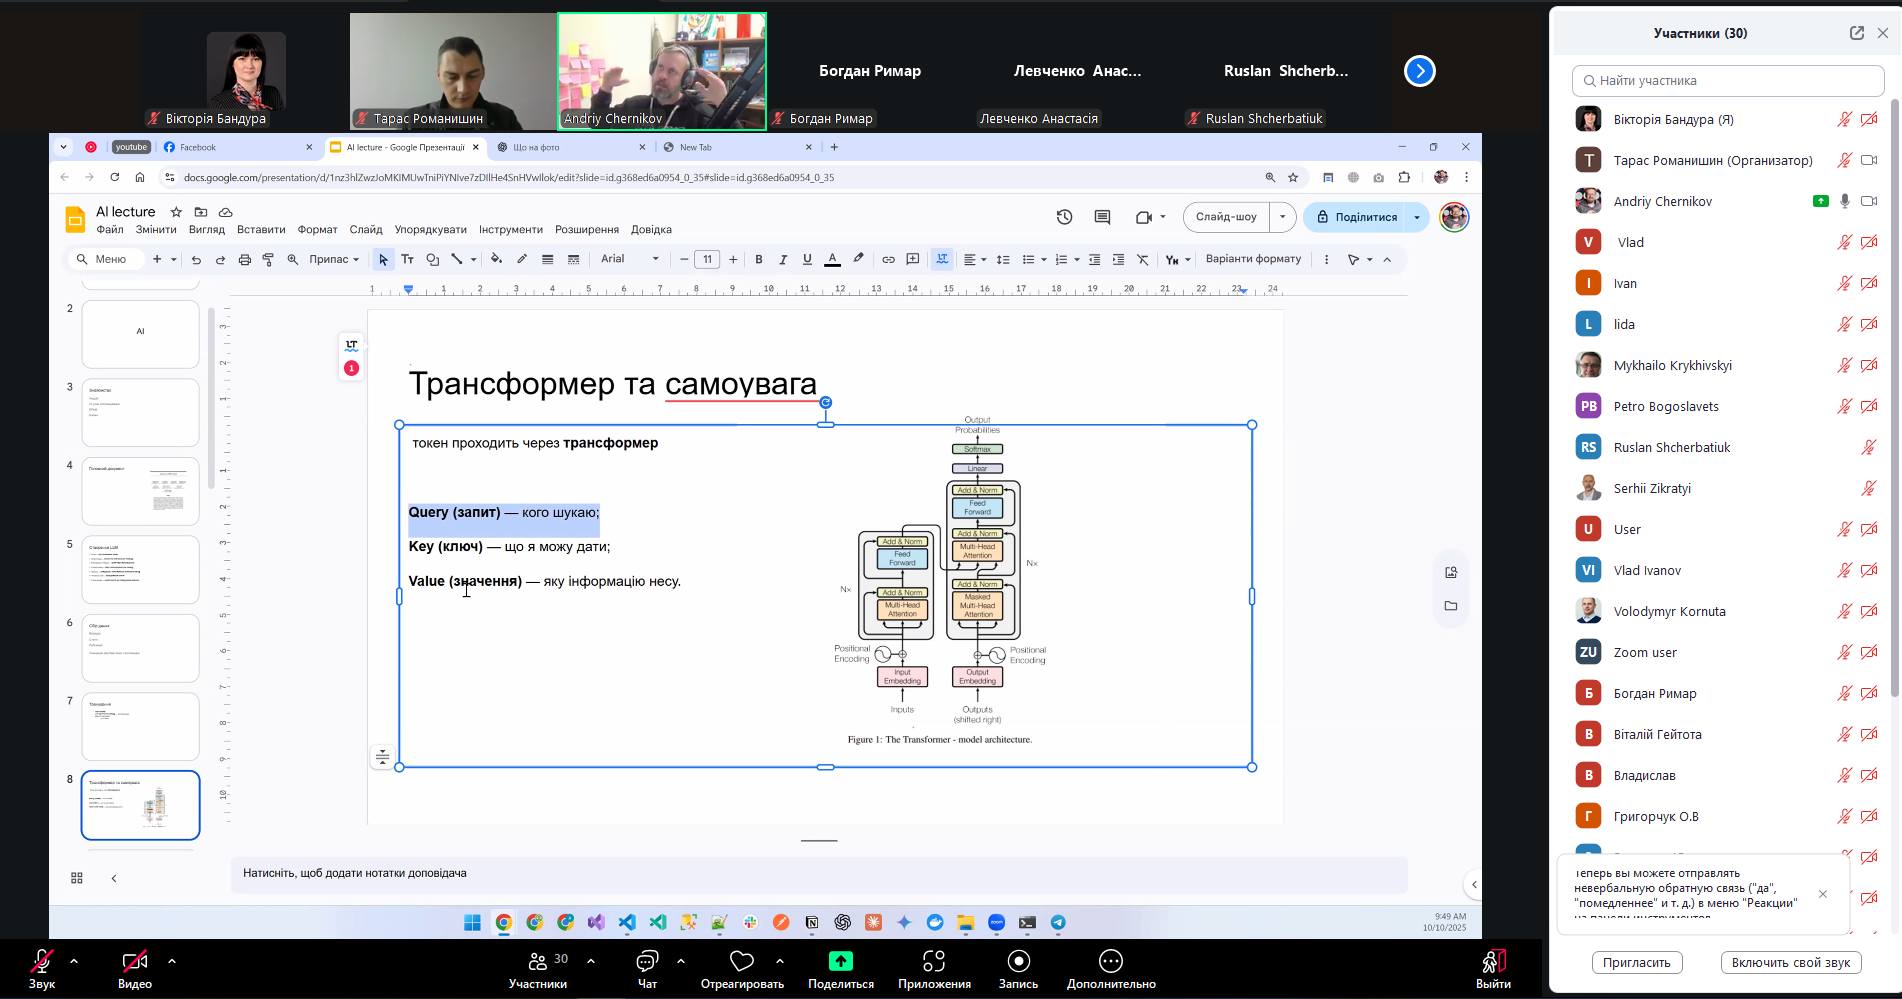Click the Bold formatting icon
The height and width of the screenshot is (999, 1902).
(759, 259)
